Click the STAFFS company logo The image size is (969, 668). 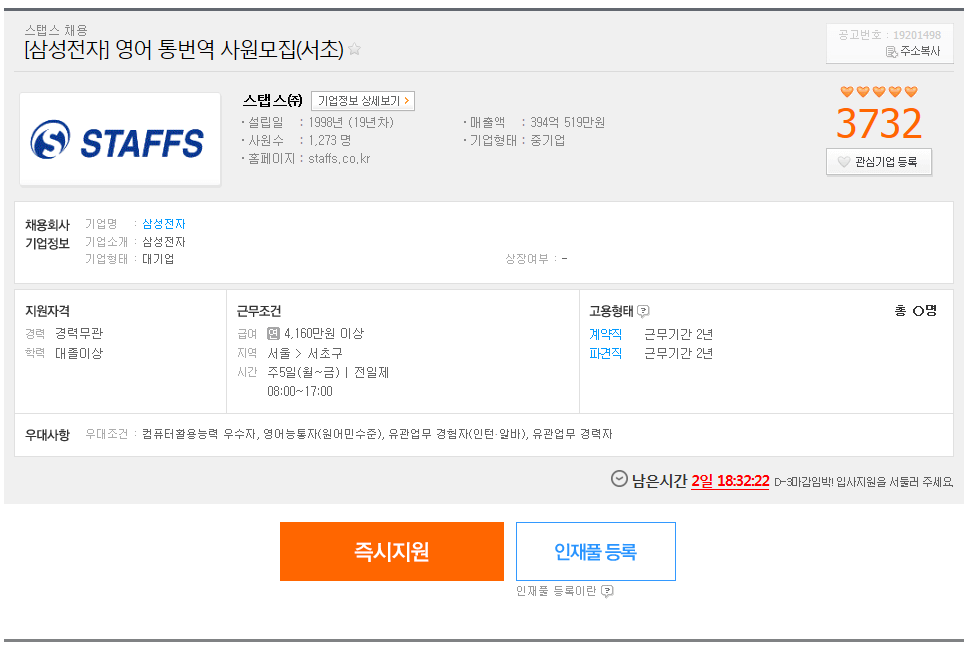pyautogui.click(x=120, y=140)
